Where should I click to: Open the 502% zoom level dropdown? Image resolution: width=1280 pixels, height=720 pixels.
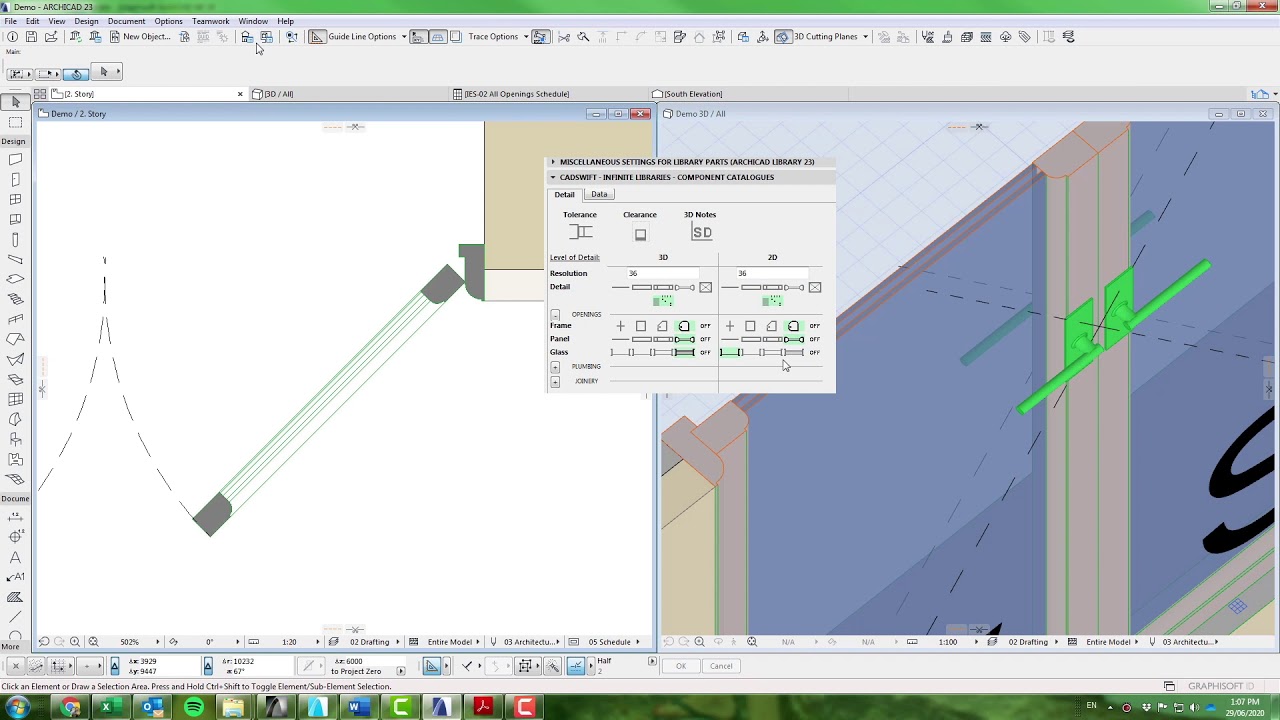click(155, 642)
